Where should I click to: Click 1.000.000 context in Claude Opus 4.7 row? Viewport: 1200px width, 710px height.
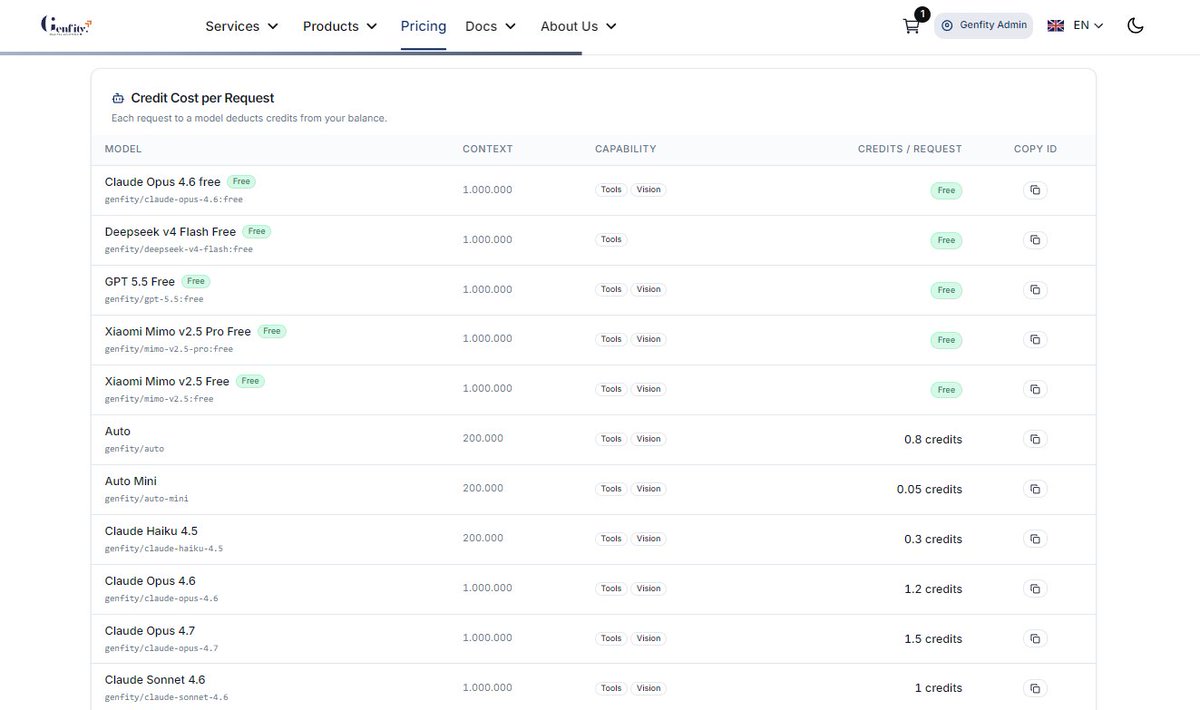tap(487, 638)
